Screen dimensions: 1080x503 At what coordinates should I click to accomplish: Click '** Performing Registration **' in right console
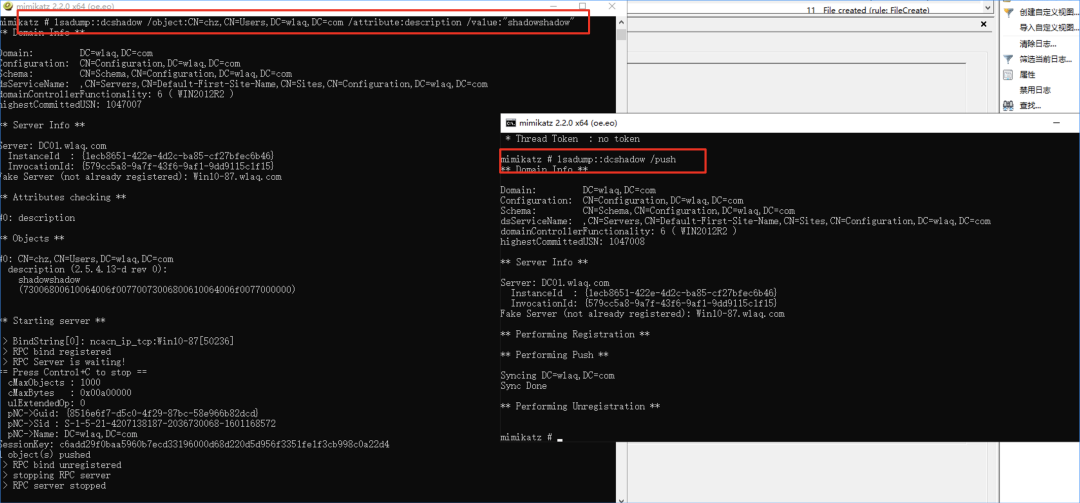(x=576, y=334)
